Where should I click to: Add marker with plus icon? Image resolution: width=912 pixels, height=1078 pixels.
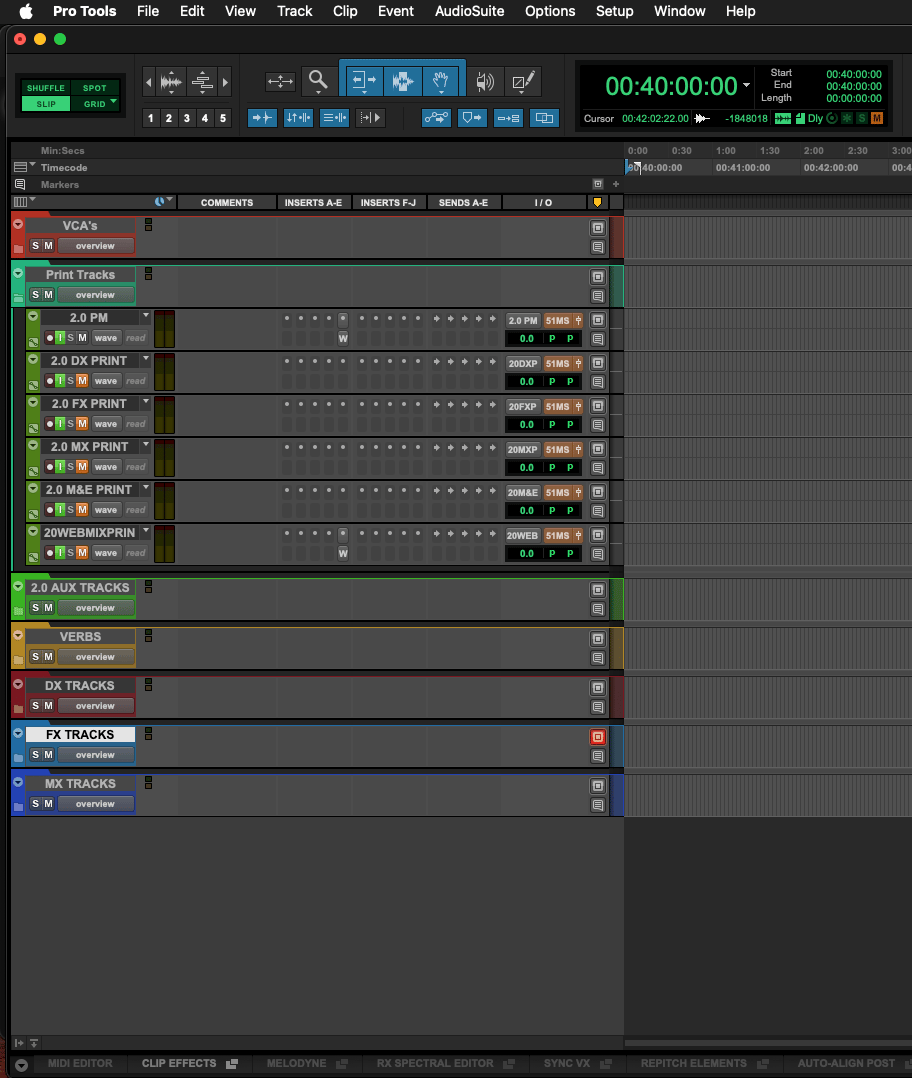click(616, 184)
